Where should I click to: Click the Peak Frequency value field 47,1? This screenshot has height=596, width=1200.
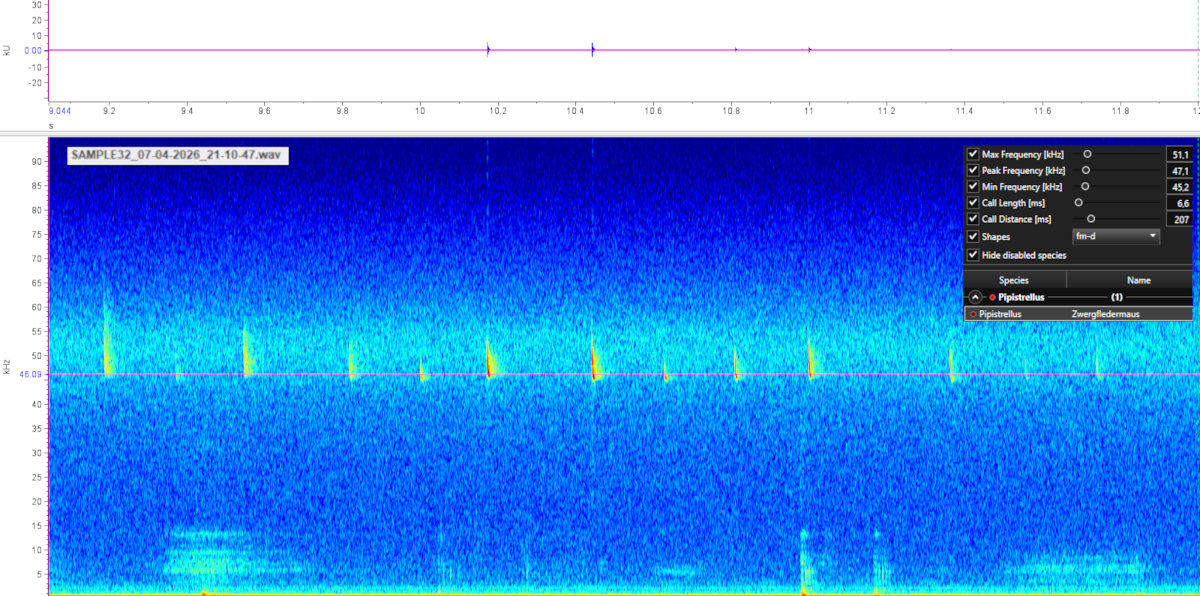tap(1178, 171)
